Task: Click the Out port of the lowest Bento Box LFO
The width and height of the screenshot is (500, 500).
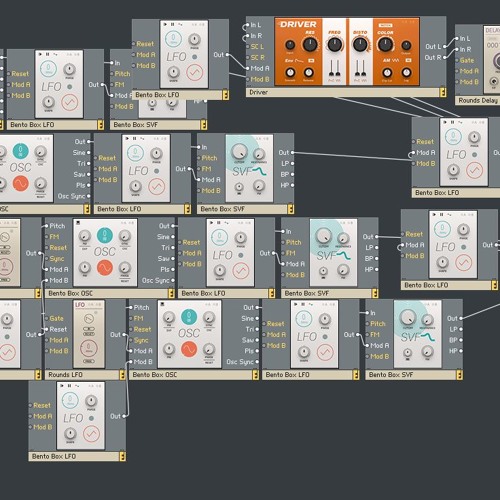Action: (x=124, y=416)
